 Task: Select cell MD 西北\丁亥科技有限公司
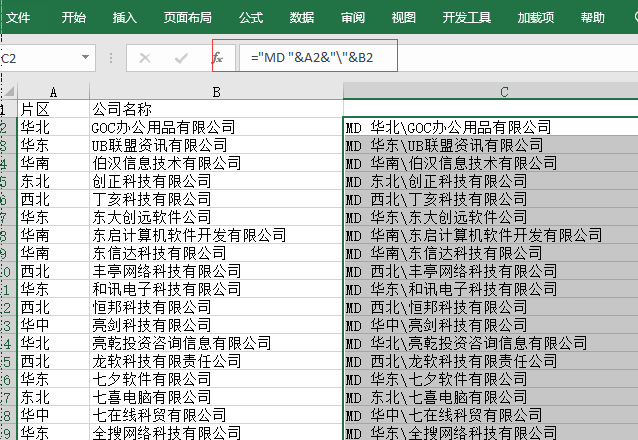click(x=491, y=199)
